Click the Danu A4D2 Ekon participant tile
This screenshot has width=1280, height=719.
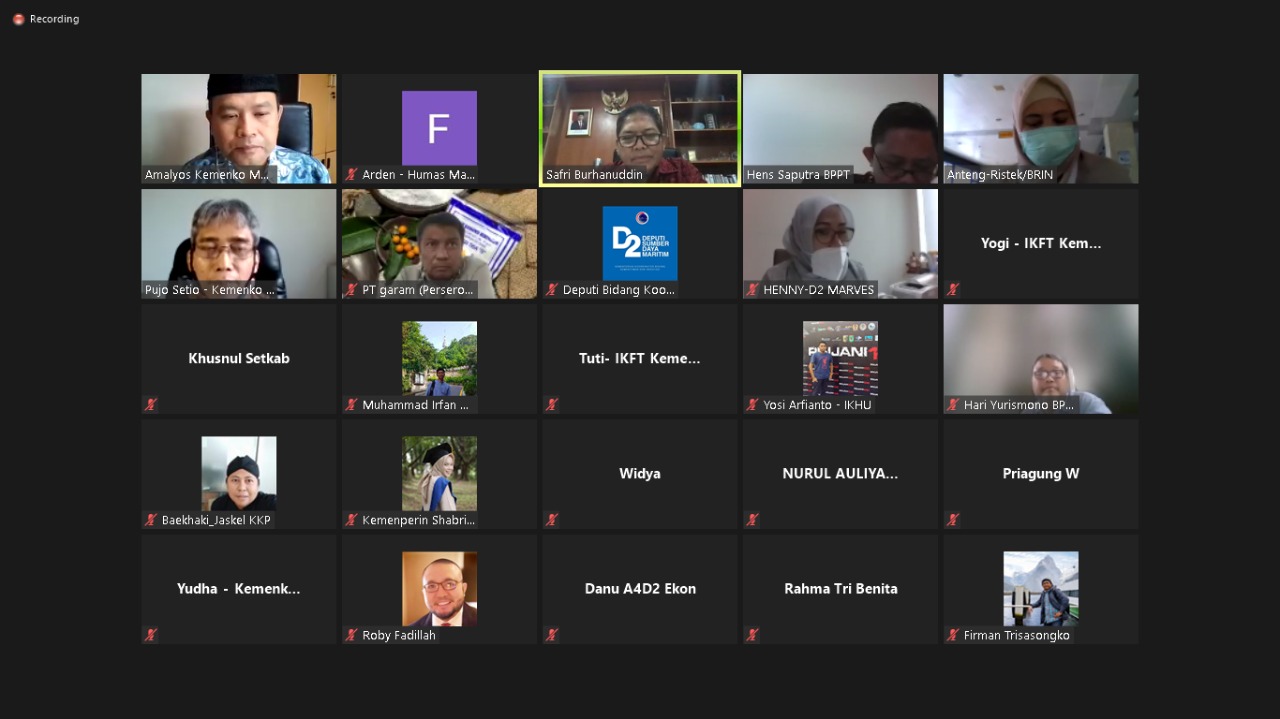(x=640, y=589)
